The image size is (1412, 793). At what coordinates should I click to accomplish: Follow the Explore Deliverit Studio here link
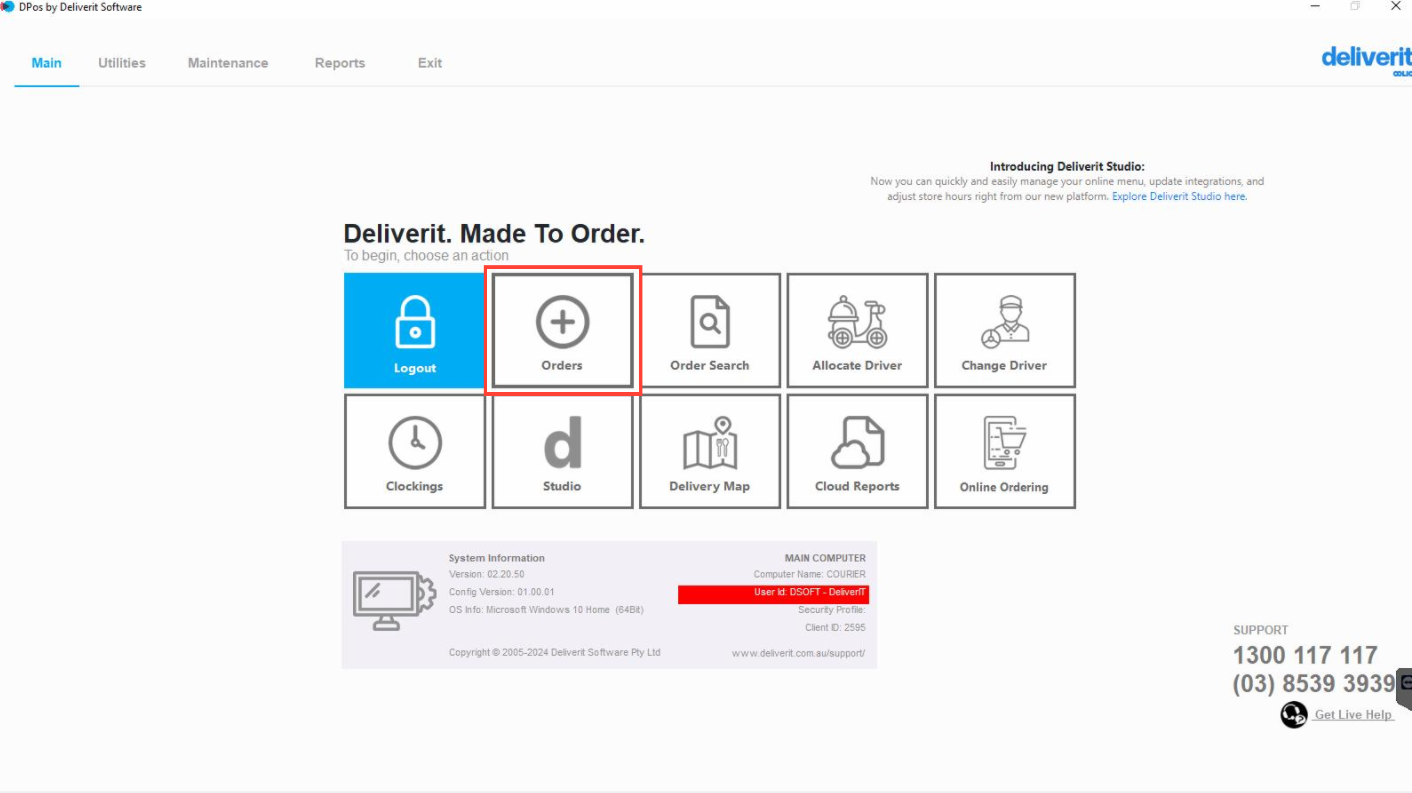tap(1180, 197)
